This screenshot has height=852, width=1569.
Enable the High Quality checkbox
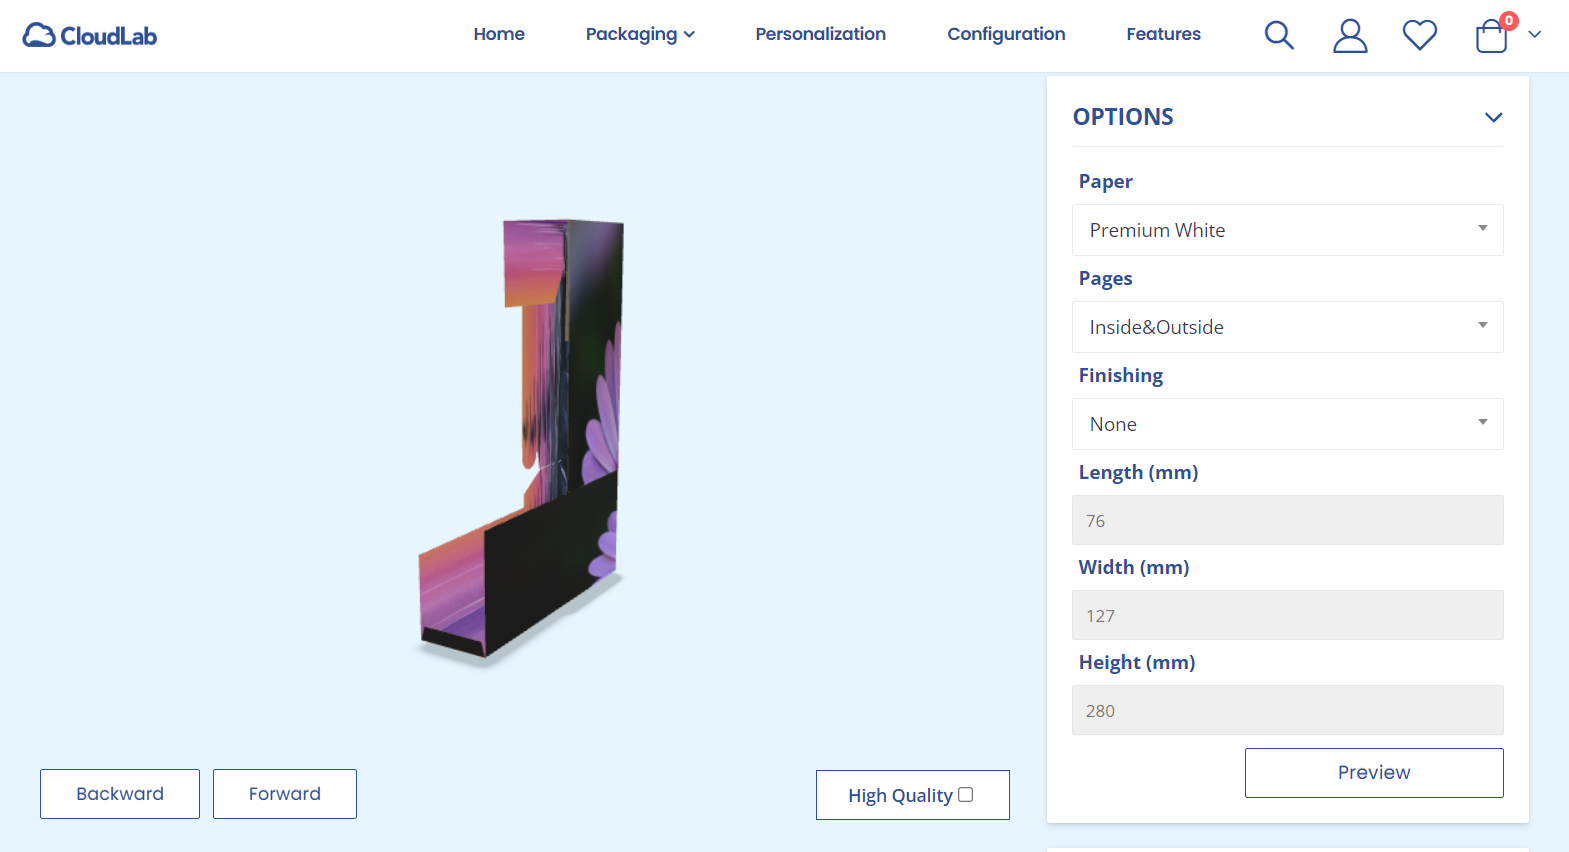tap(966, 794)
